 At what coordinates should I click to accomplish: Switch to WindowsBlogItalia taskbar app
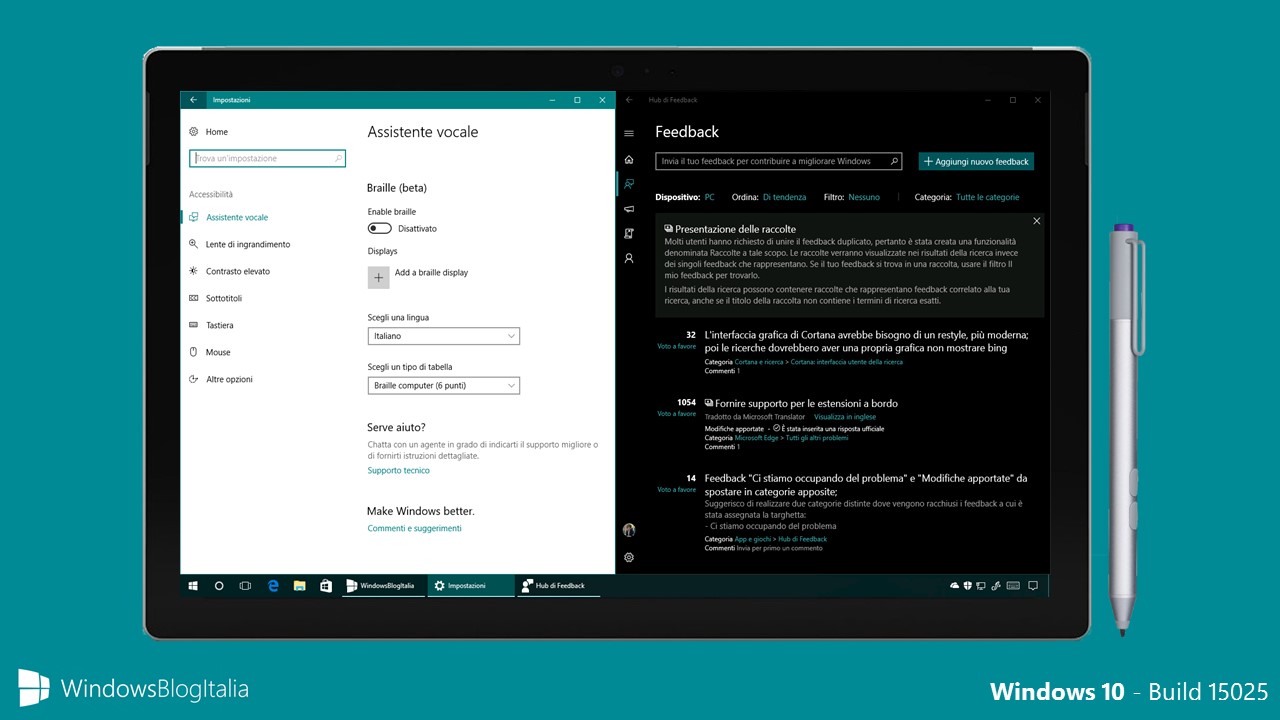[x=384, y=586]
